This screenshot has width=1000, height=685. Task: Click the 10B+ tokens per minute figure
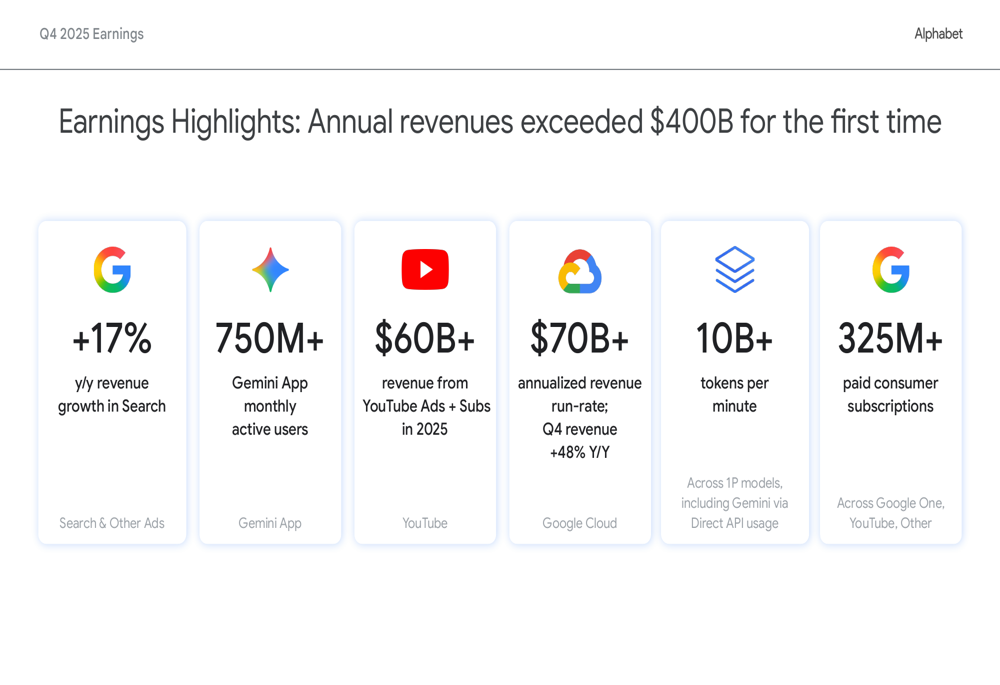point(735,340)
